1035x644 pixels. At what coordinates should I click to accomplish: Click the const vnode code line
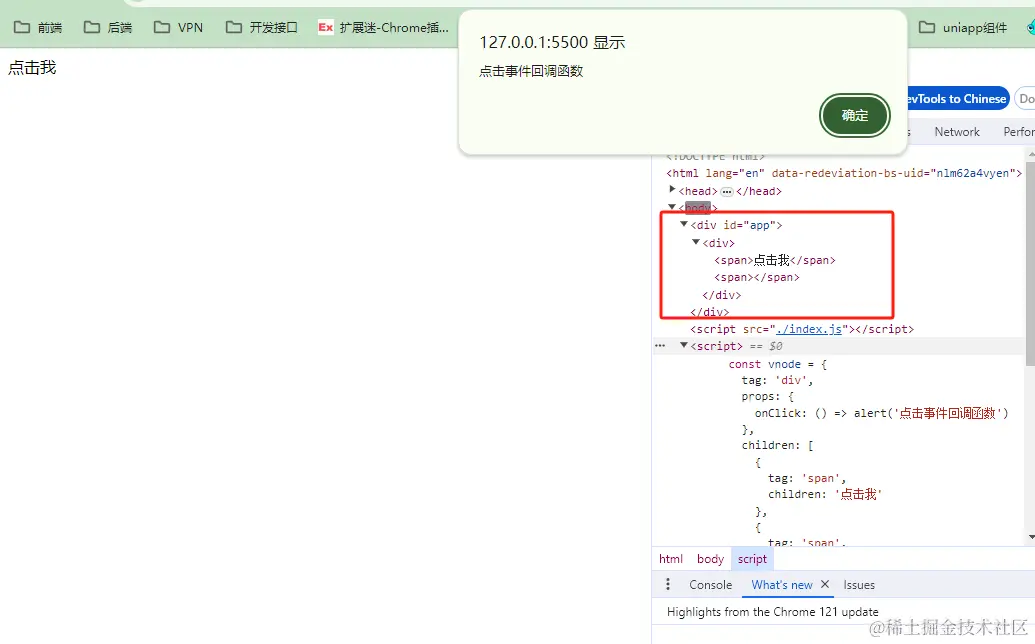(x=778, y=364)
